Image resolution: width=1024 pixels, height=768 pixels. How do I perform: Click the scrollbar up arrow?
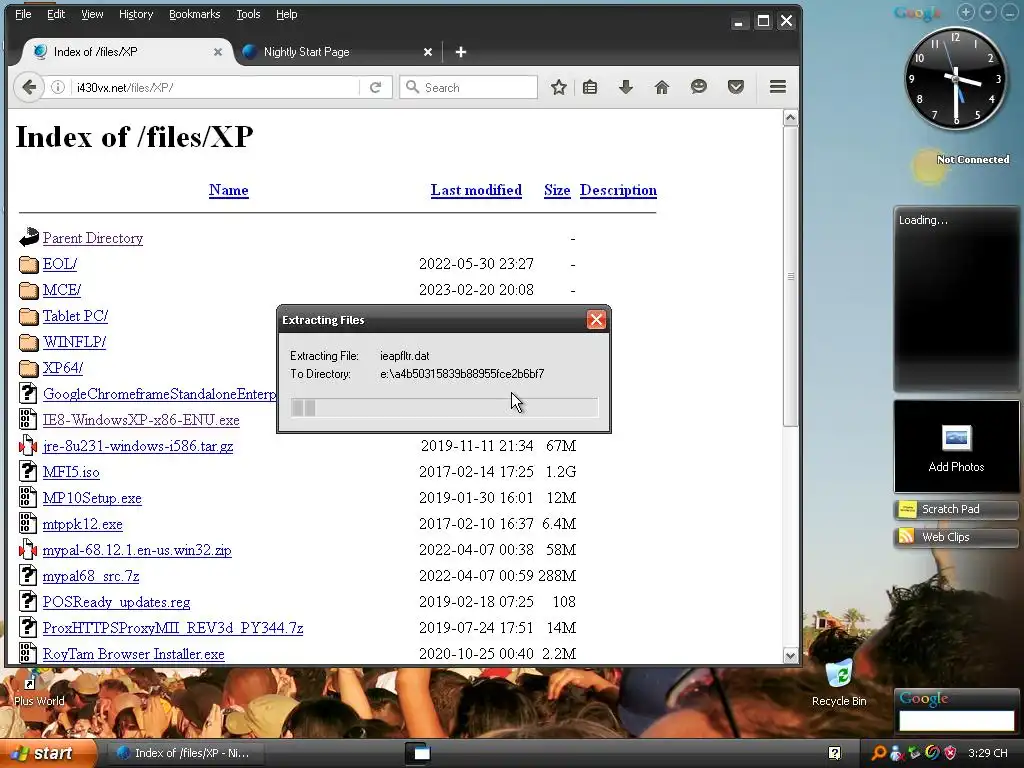[790, 118]
